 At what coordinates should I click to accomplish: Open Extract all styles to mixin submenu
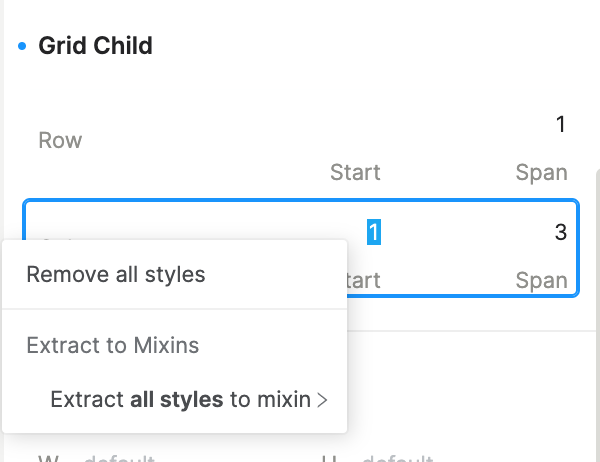coord(180,400)
